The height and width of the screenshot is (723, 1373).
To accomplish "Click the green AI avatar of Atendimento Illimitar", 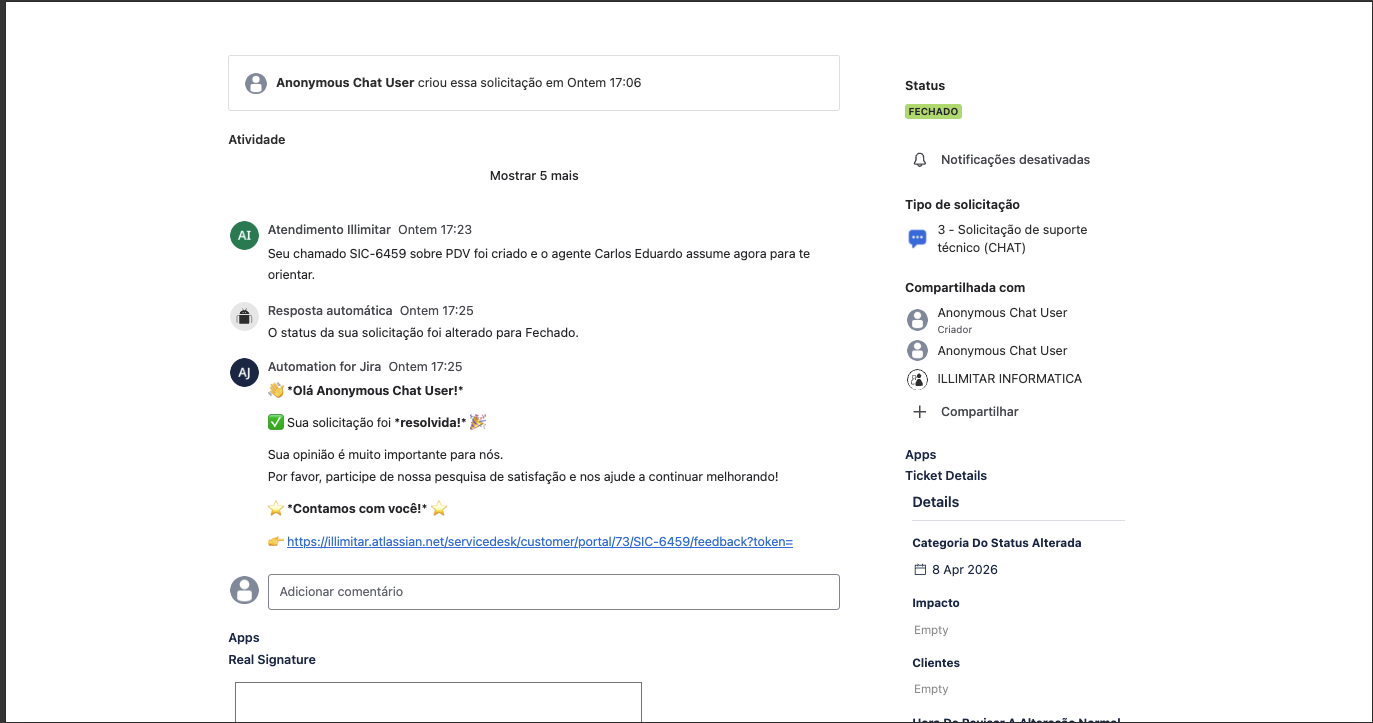I will (x=244, y=236).
